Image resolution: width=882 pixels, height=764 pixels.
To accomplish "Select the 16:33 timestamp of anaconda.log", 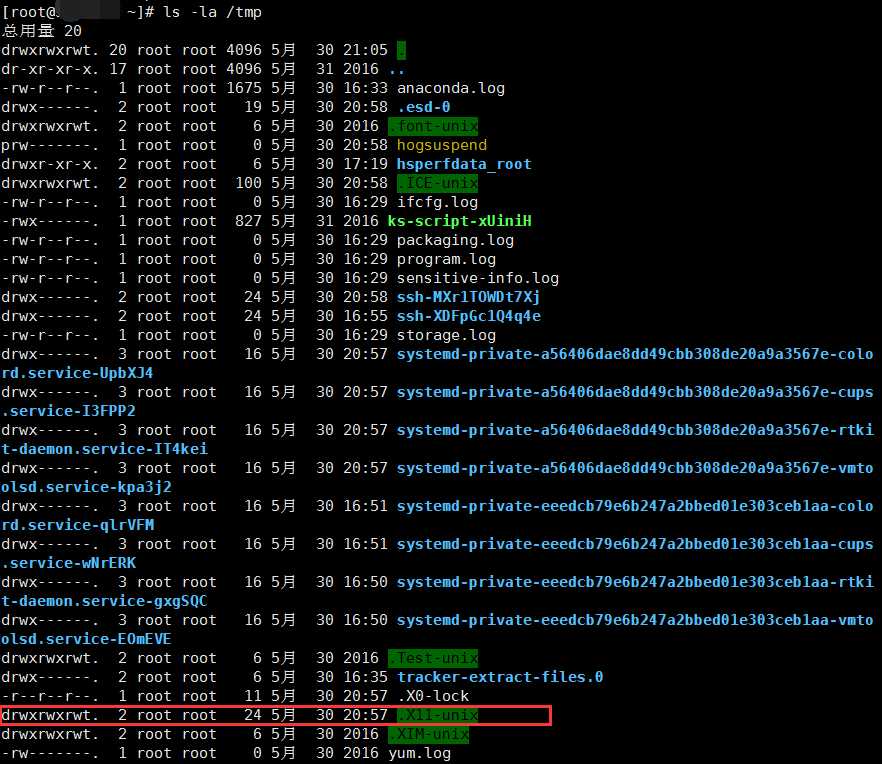I will pyautogui.click(x=365, y=88).
